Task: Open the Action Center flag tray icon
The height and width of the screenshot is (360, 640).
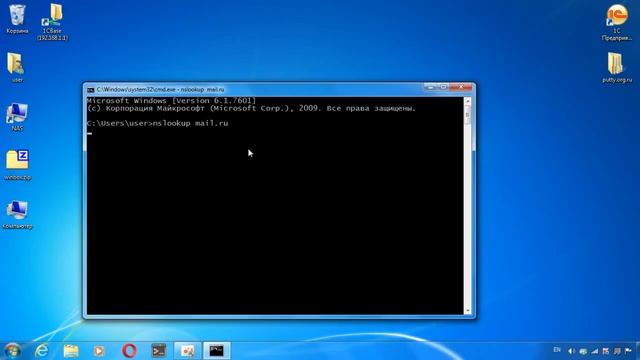Action: 628,351
